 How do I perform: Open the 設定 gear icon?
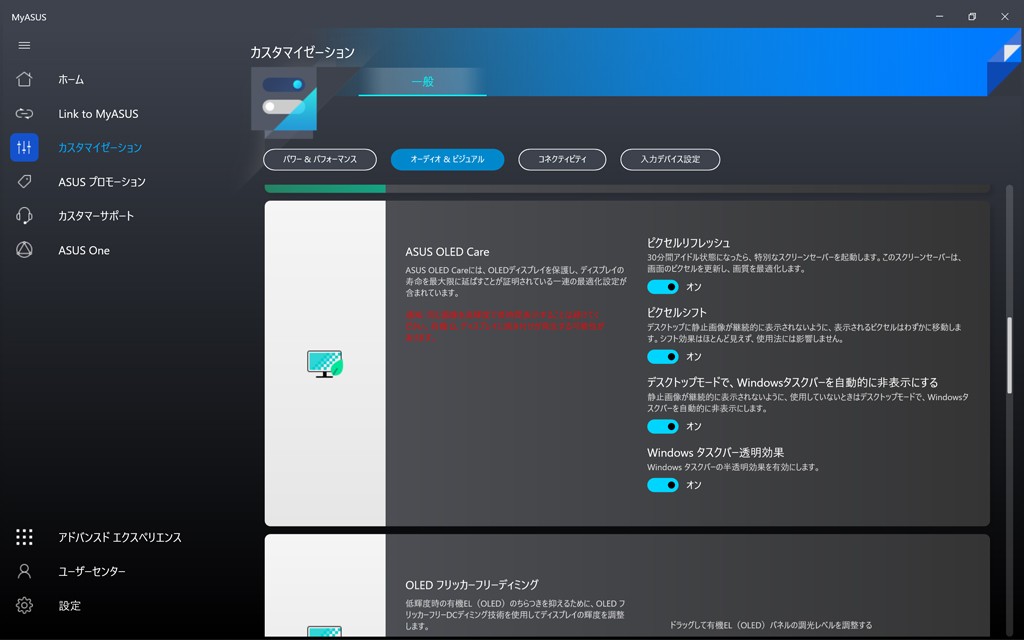tap(24, 605)
